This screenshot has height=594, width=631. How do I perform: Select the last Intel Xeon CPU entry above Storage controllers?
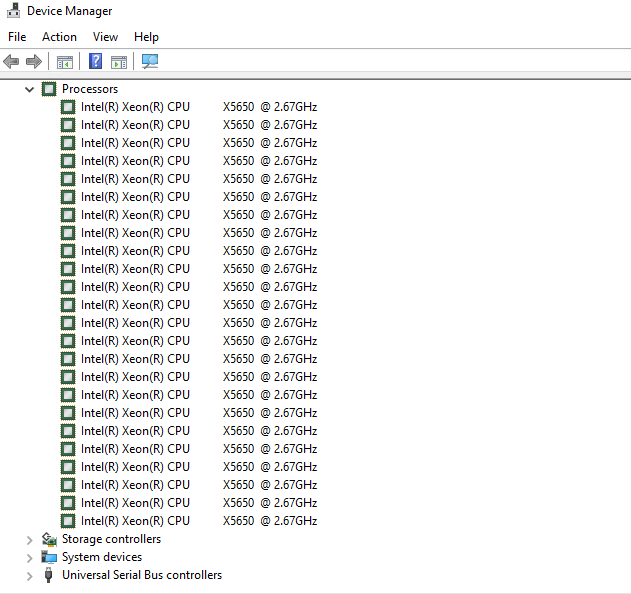(x=199, y=521)
